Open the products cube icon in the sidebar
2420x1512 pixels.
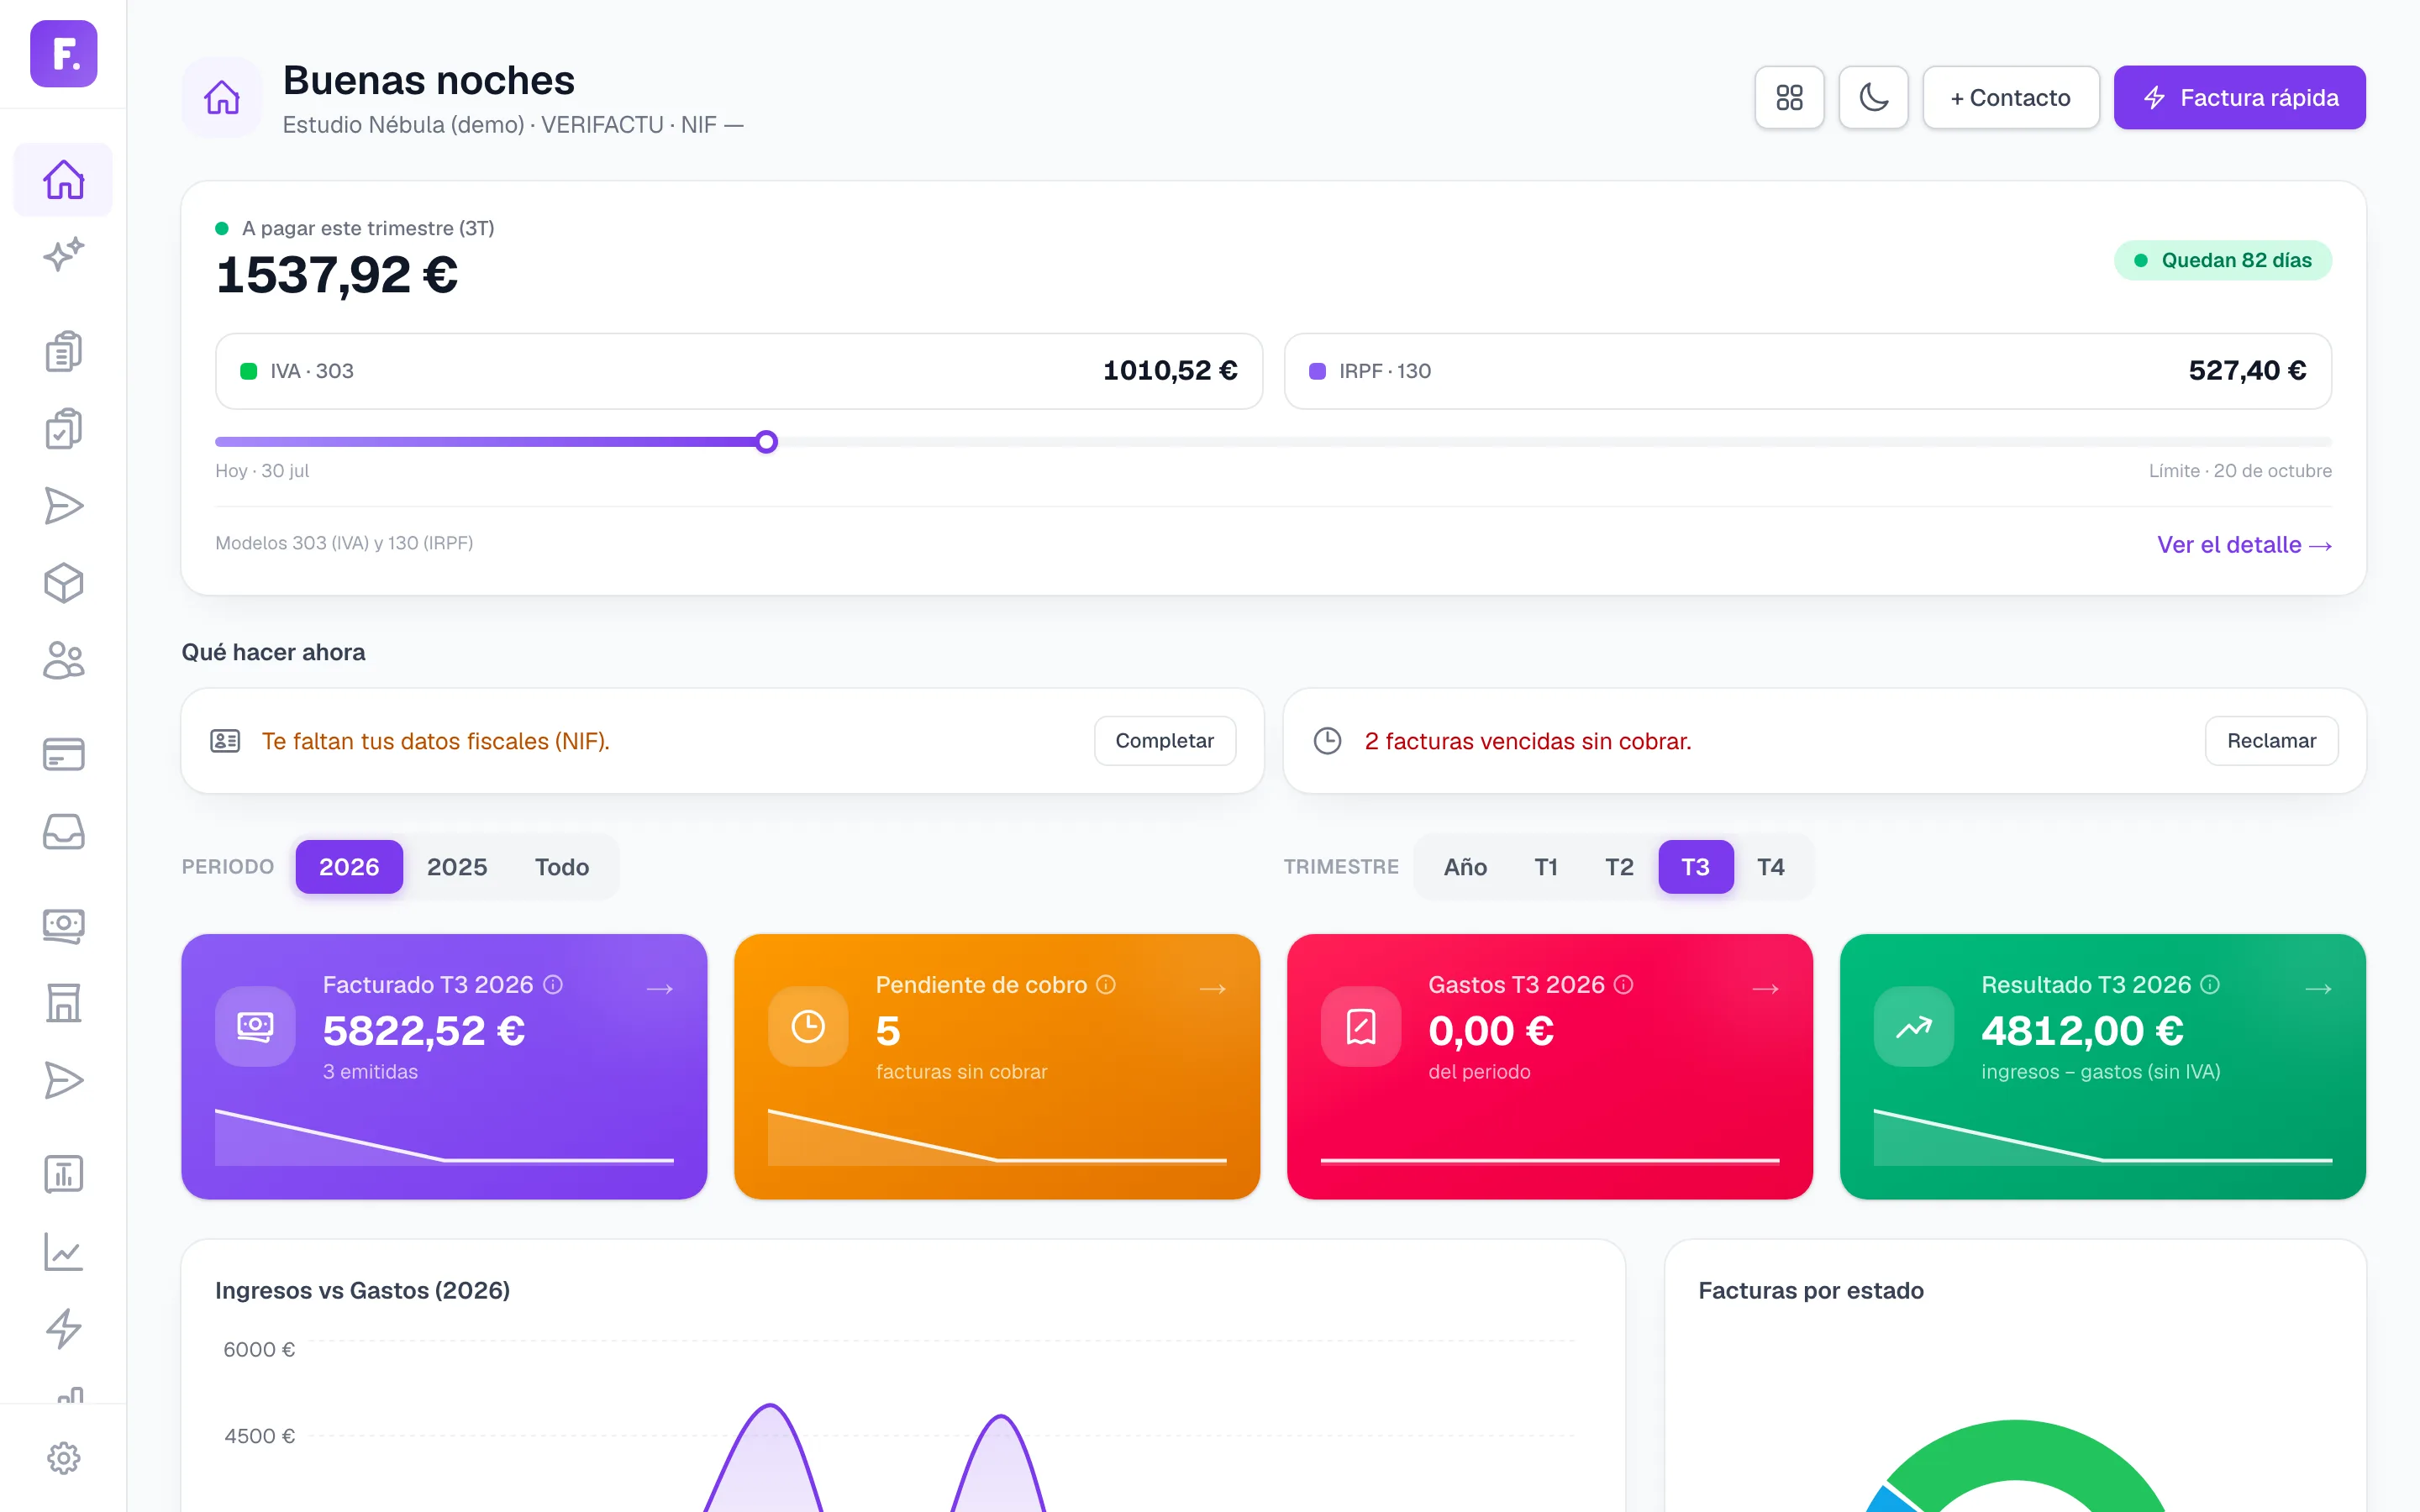click(63, 583)
